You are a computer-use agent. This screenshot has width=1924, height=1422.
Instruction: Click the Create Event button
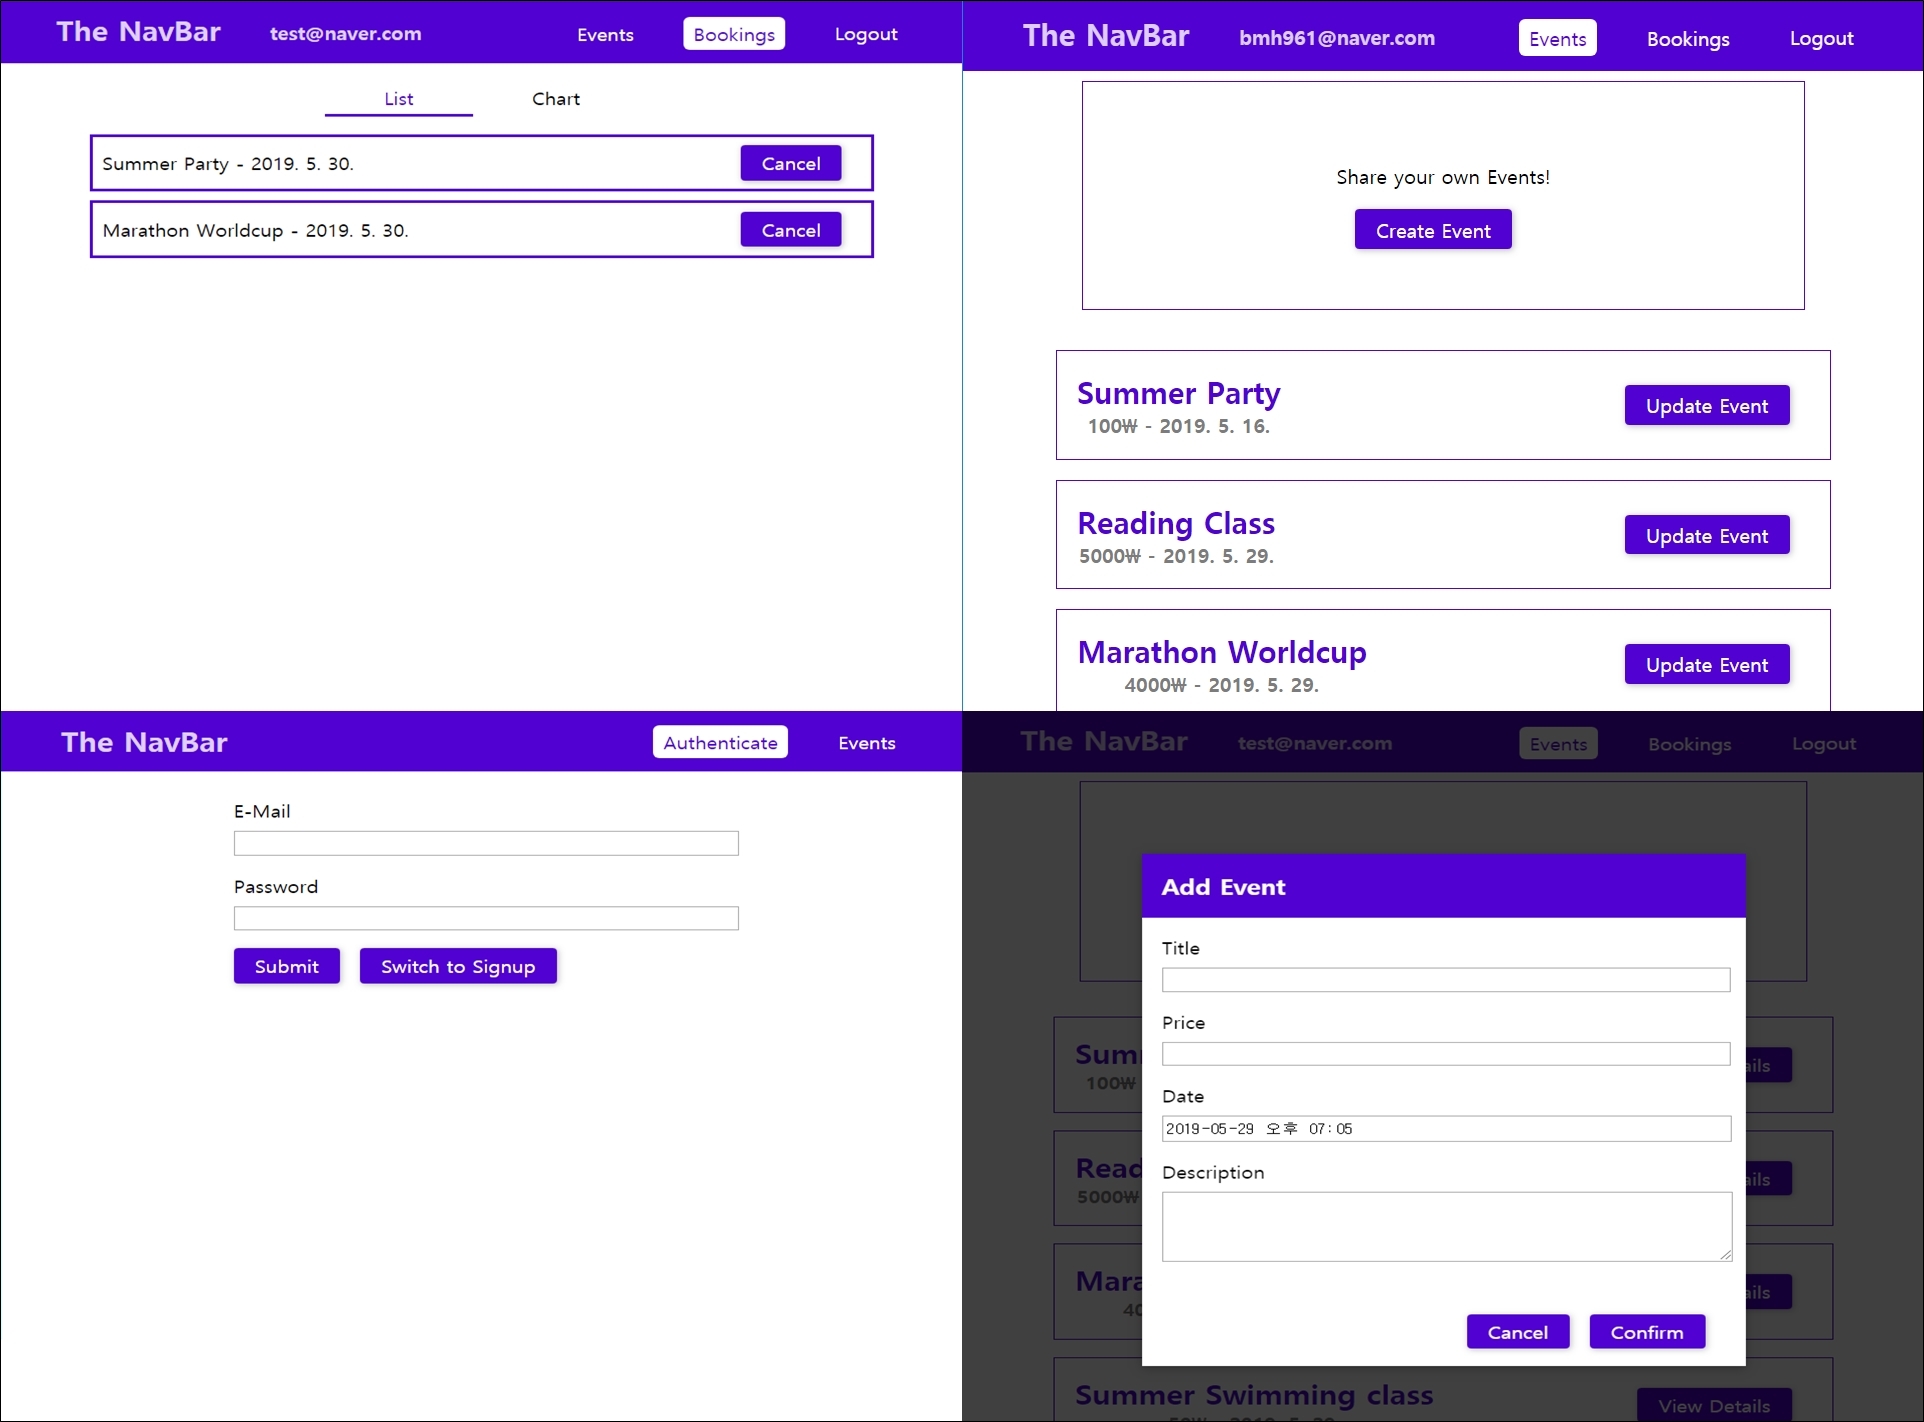[1432, 229]
